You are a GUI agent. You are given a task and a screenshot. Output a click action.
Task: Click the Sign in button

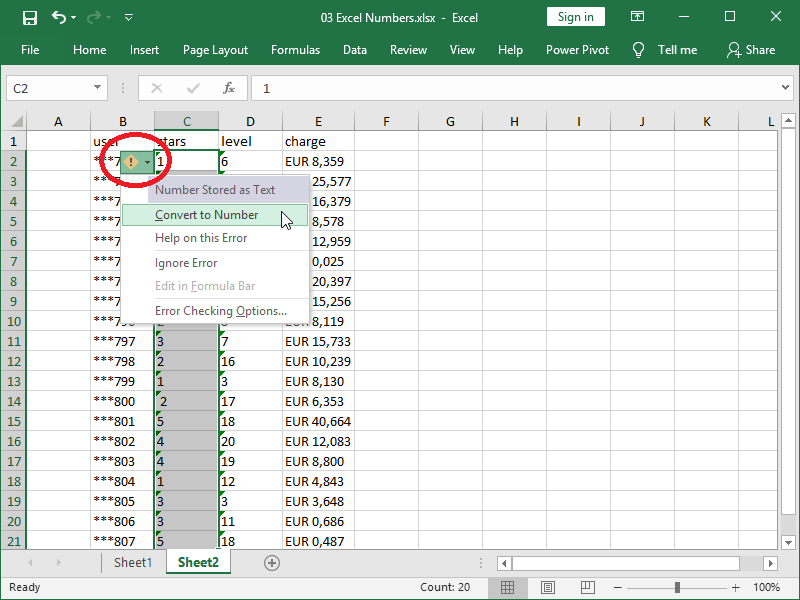coord(575,16)
